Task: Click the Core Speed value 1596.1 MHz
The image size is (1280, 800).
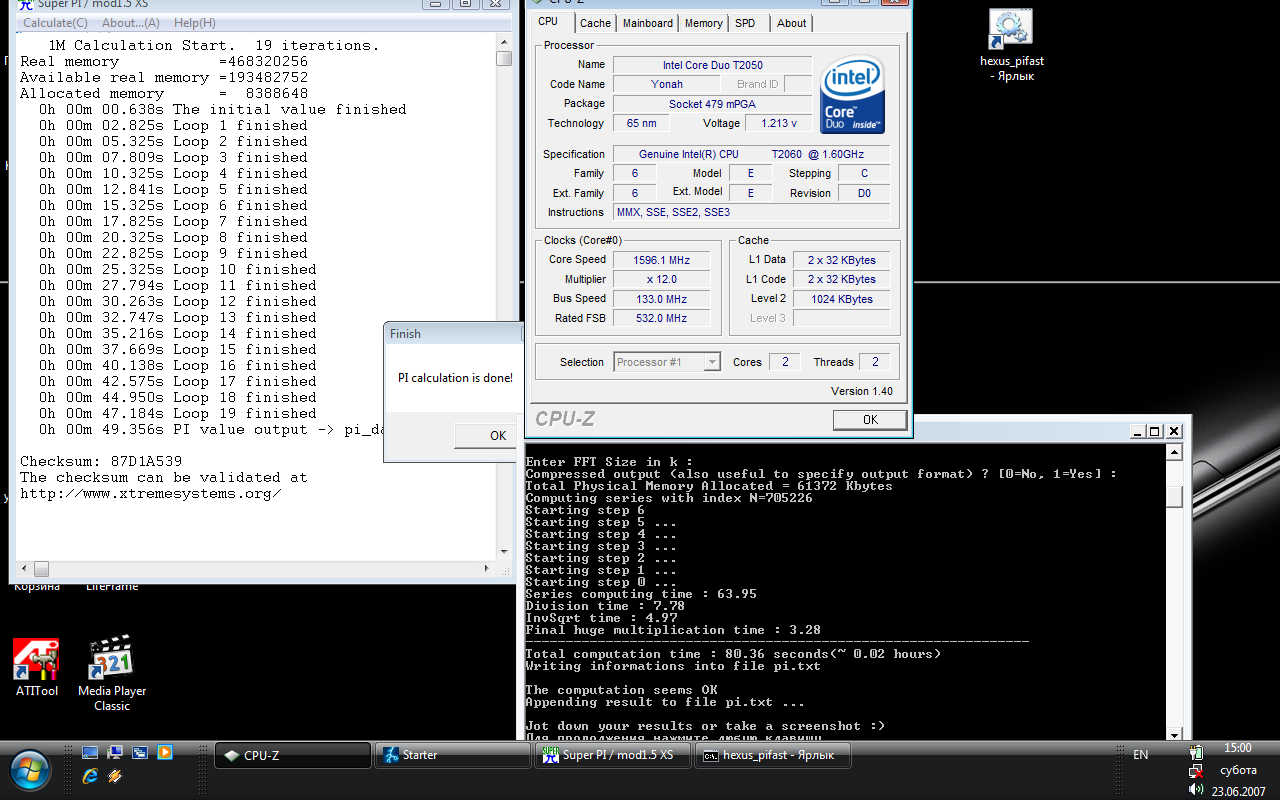Action: pyautogui.click(x=661, y=260)
